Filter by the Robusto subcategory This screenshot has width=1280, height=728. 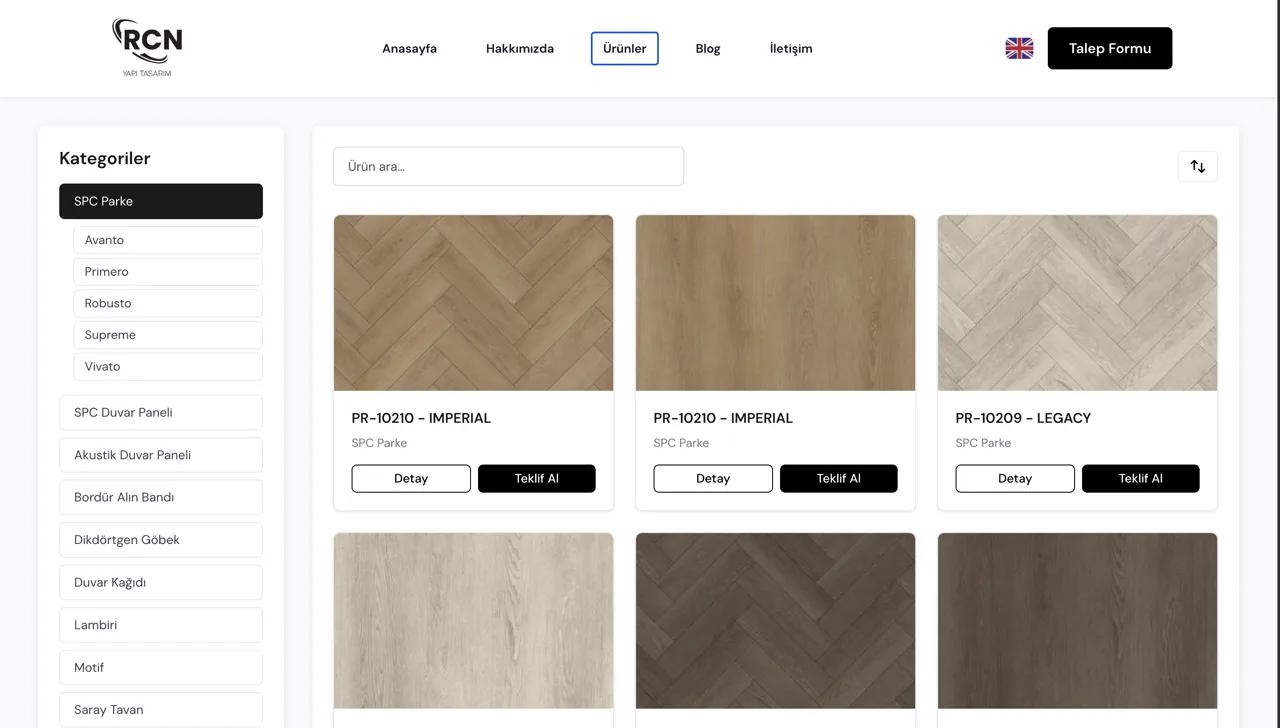pyautogui.click(x=168, y=303)
